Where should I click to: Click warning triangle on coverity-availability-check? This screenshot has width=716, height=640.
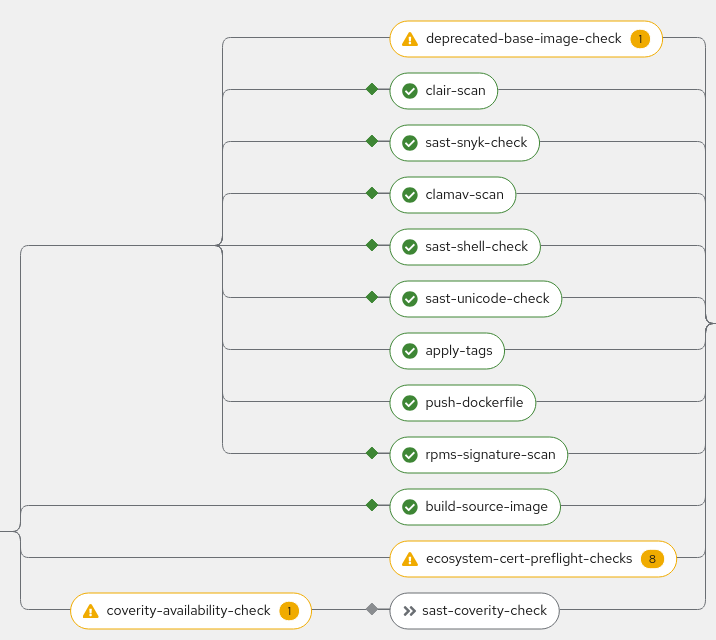pos(90,611)
